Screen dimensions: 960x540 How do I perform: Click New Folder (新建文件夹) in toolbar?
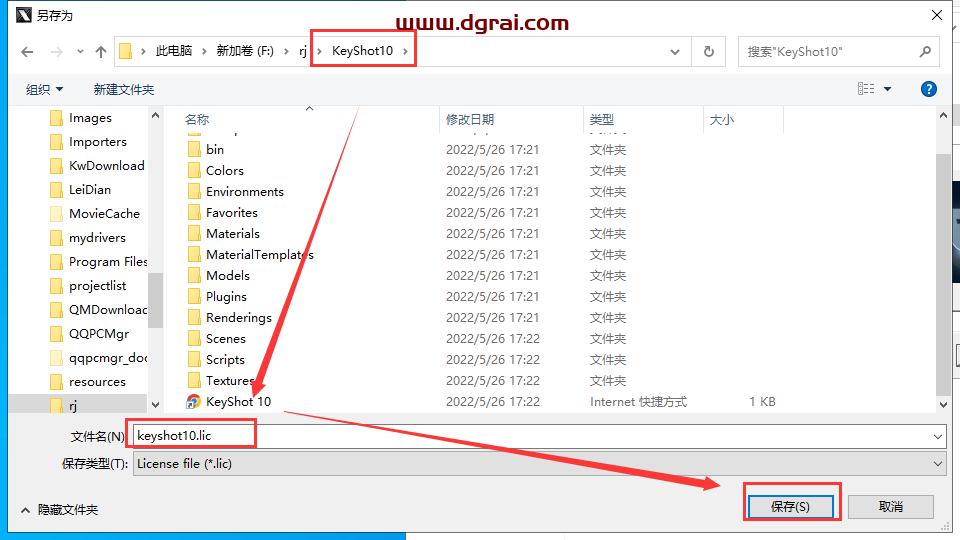point(124,90)
